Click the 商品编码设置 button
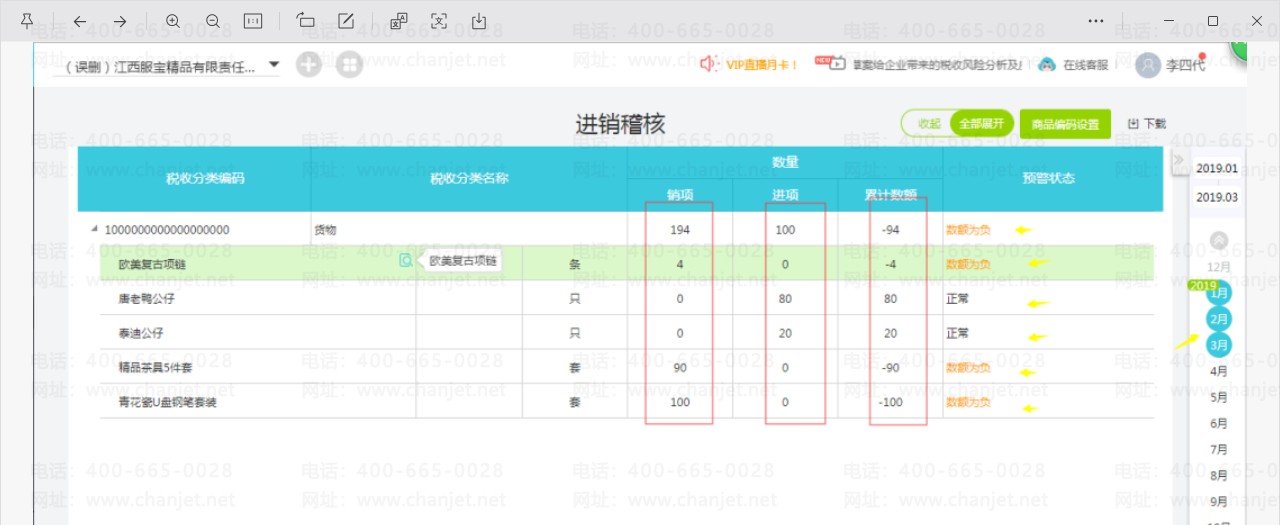1280x525 pixels. coord(1065,124)
